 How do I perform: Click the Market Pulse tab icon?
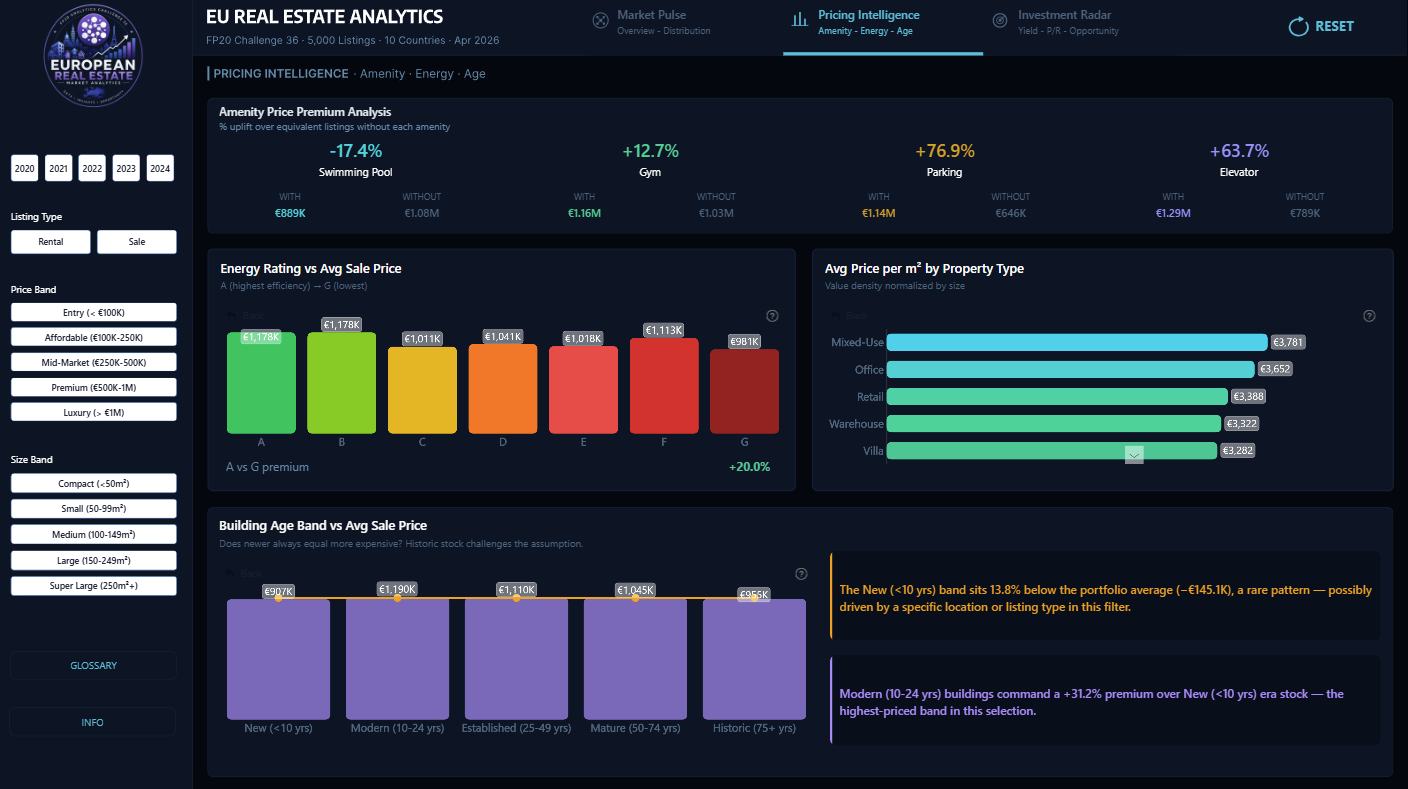pyautogui.click(x=600, y=21)
